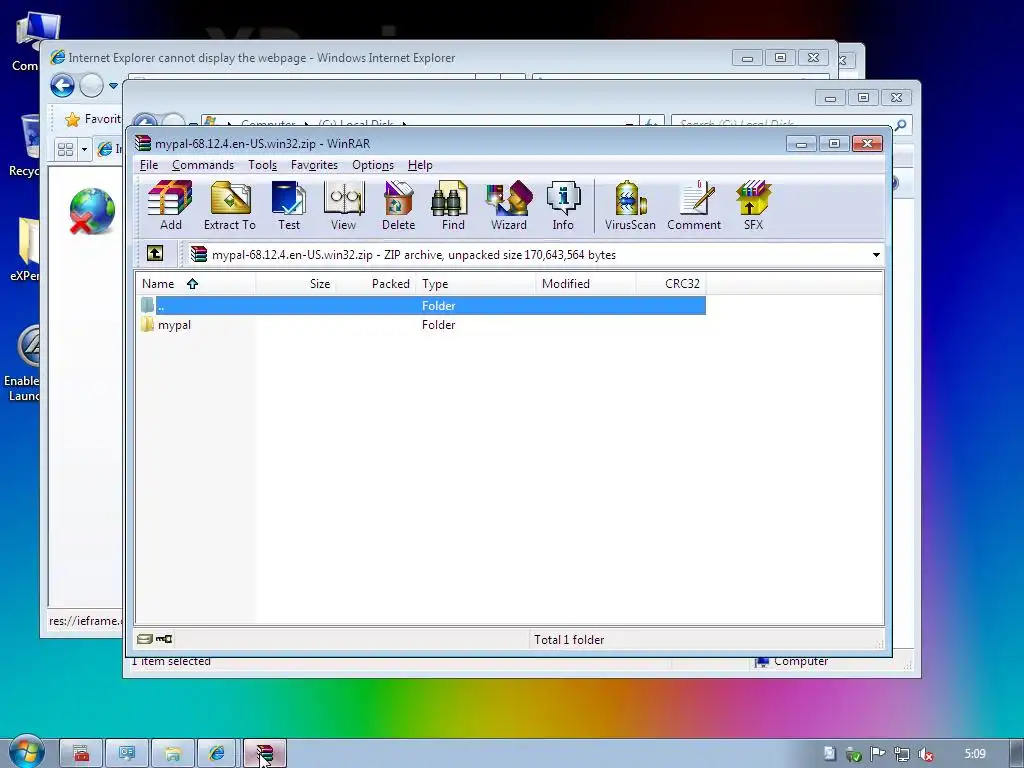
Task: Open the red toolbox taskbar button
Action: 81,754
